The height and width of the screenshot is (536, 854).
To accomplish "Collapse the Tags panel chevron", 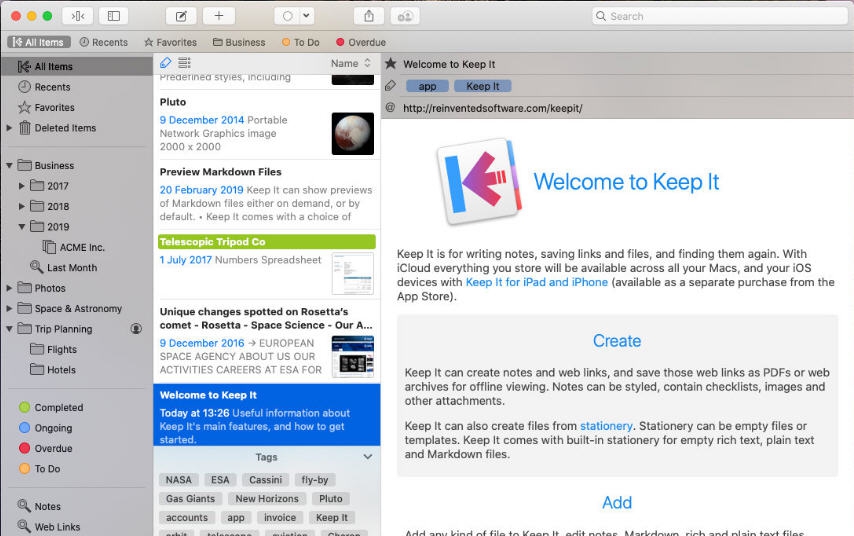I will 368,456.
